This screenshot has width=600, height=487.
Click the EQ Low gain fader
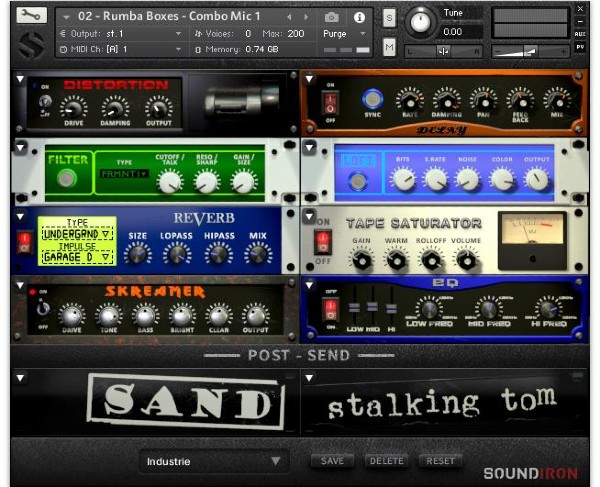[354, 307]
